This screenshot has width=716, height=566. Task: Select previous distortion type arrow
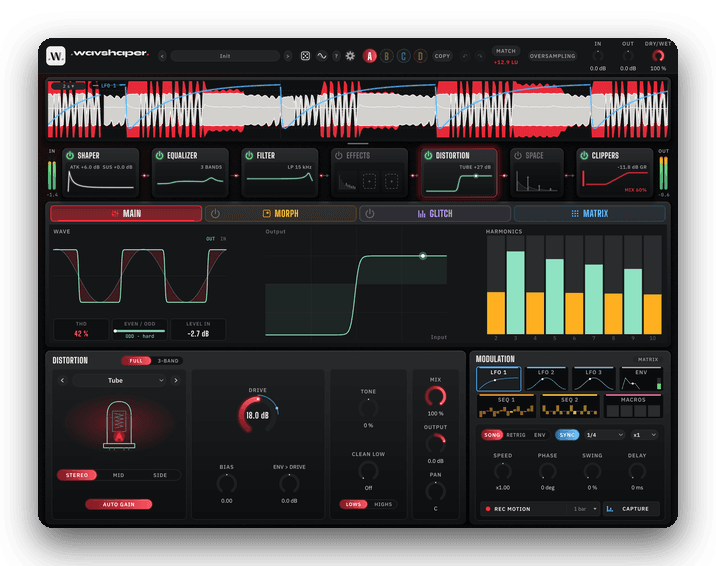click(x=63, y=380)
